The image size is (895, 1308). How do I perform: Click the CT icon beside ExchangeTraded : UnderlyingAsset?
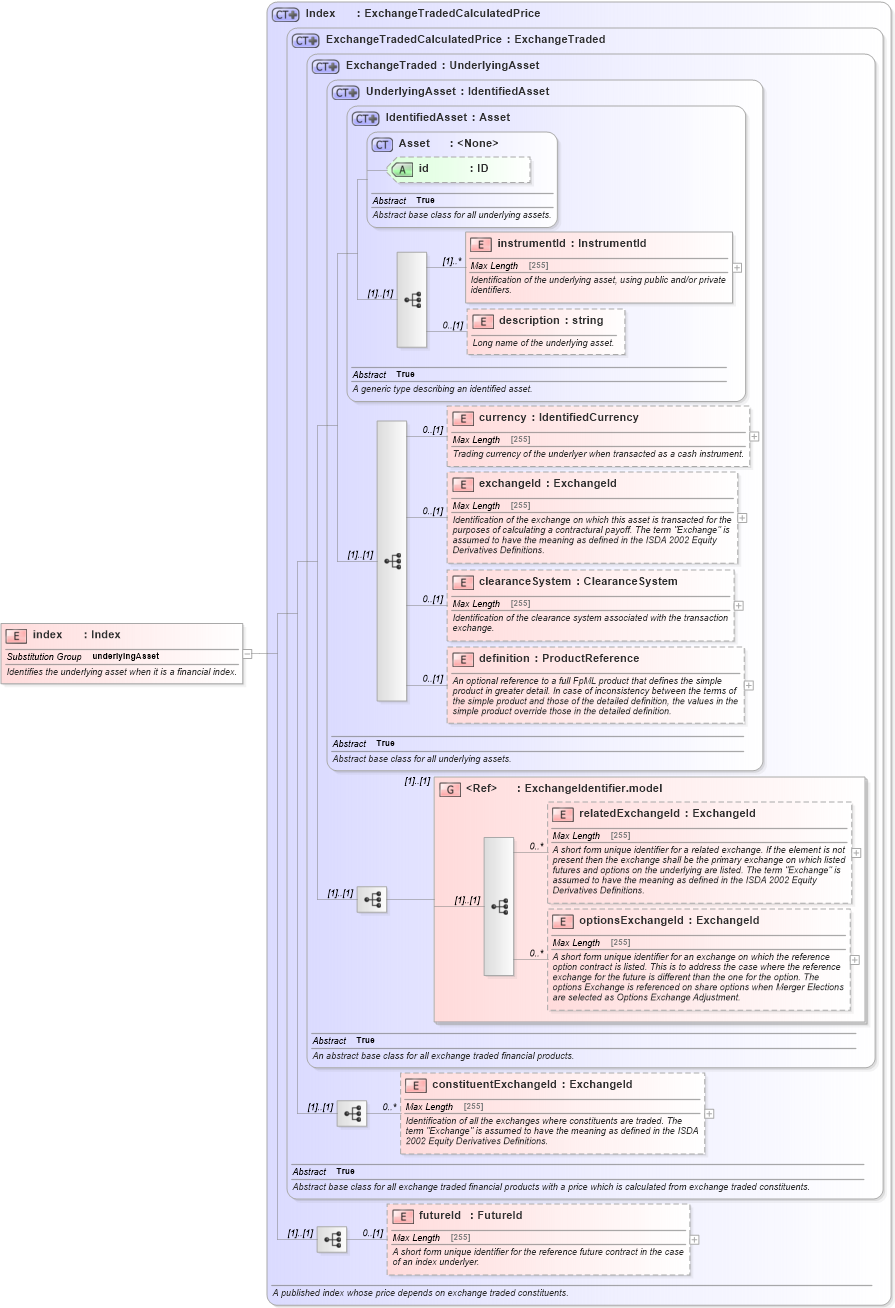point(326,66)
